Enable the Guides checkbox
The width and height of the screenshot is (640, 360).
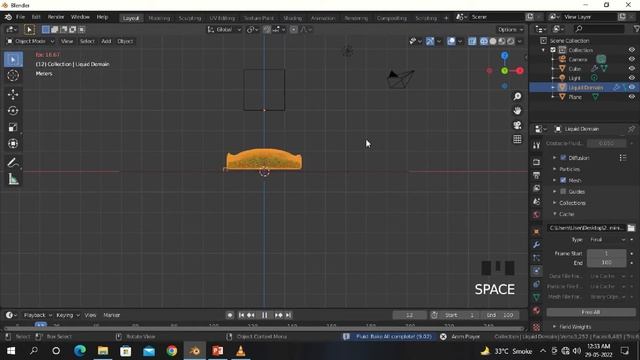click(x=563, y=191)
